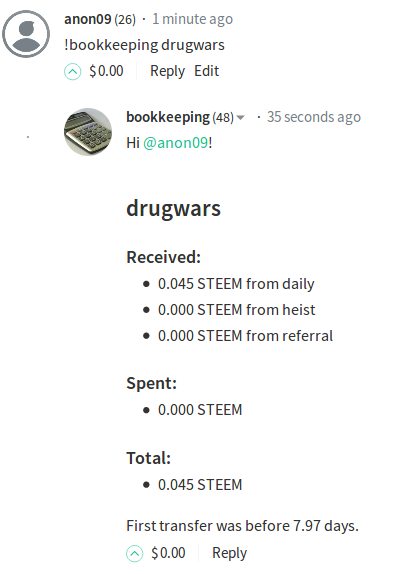Image resolution: width=396 pixels, height=574 pixels.
Task: Open the bookkeeping username link
Action: [x=168, y=117]
